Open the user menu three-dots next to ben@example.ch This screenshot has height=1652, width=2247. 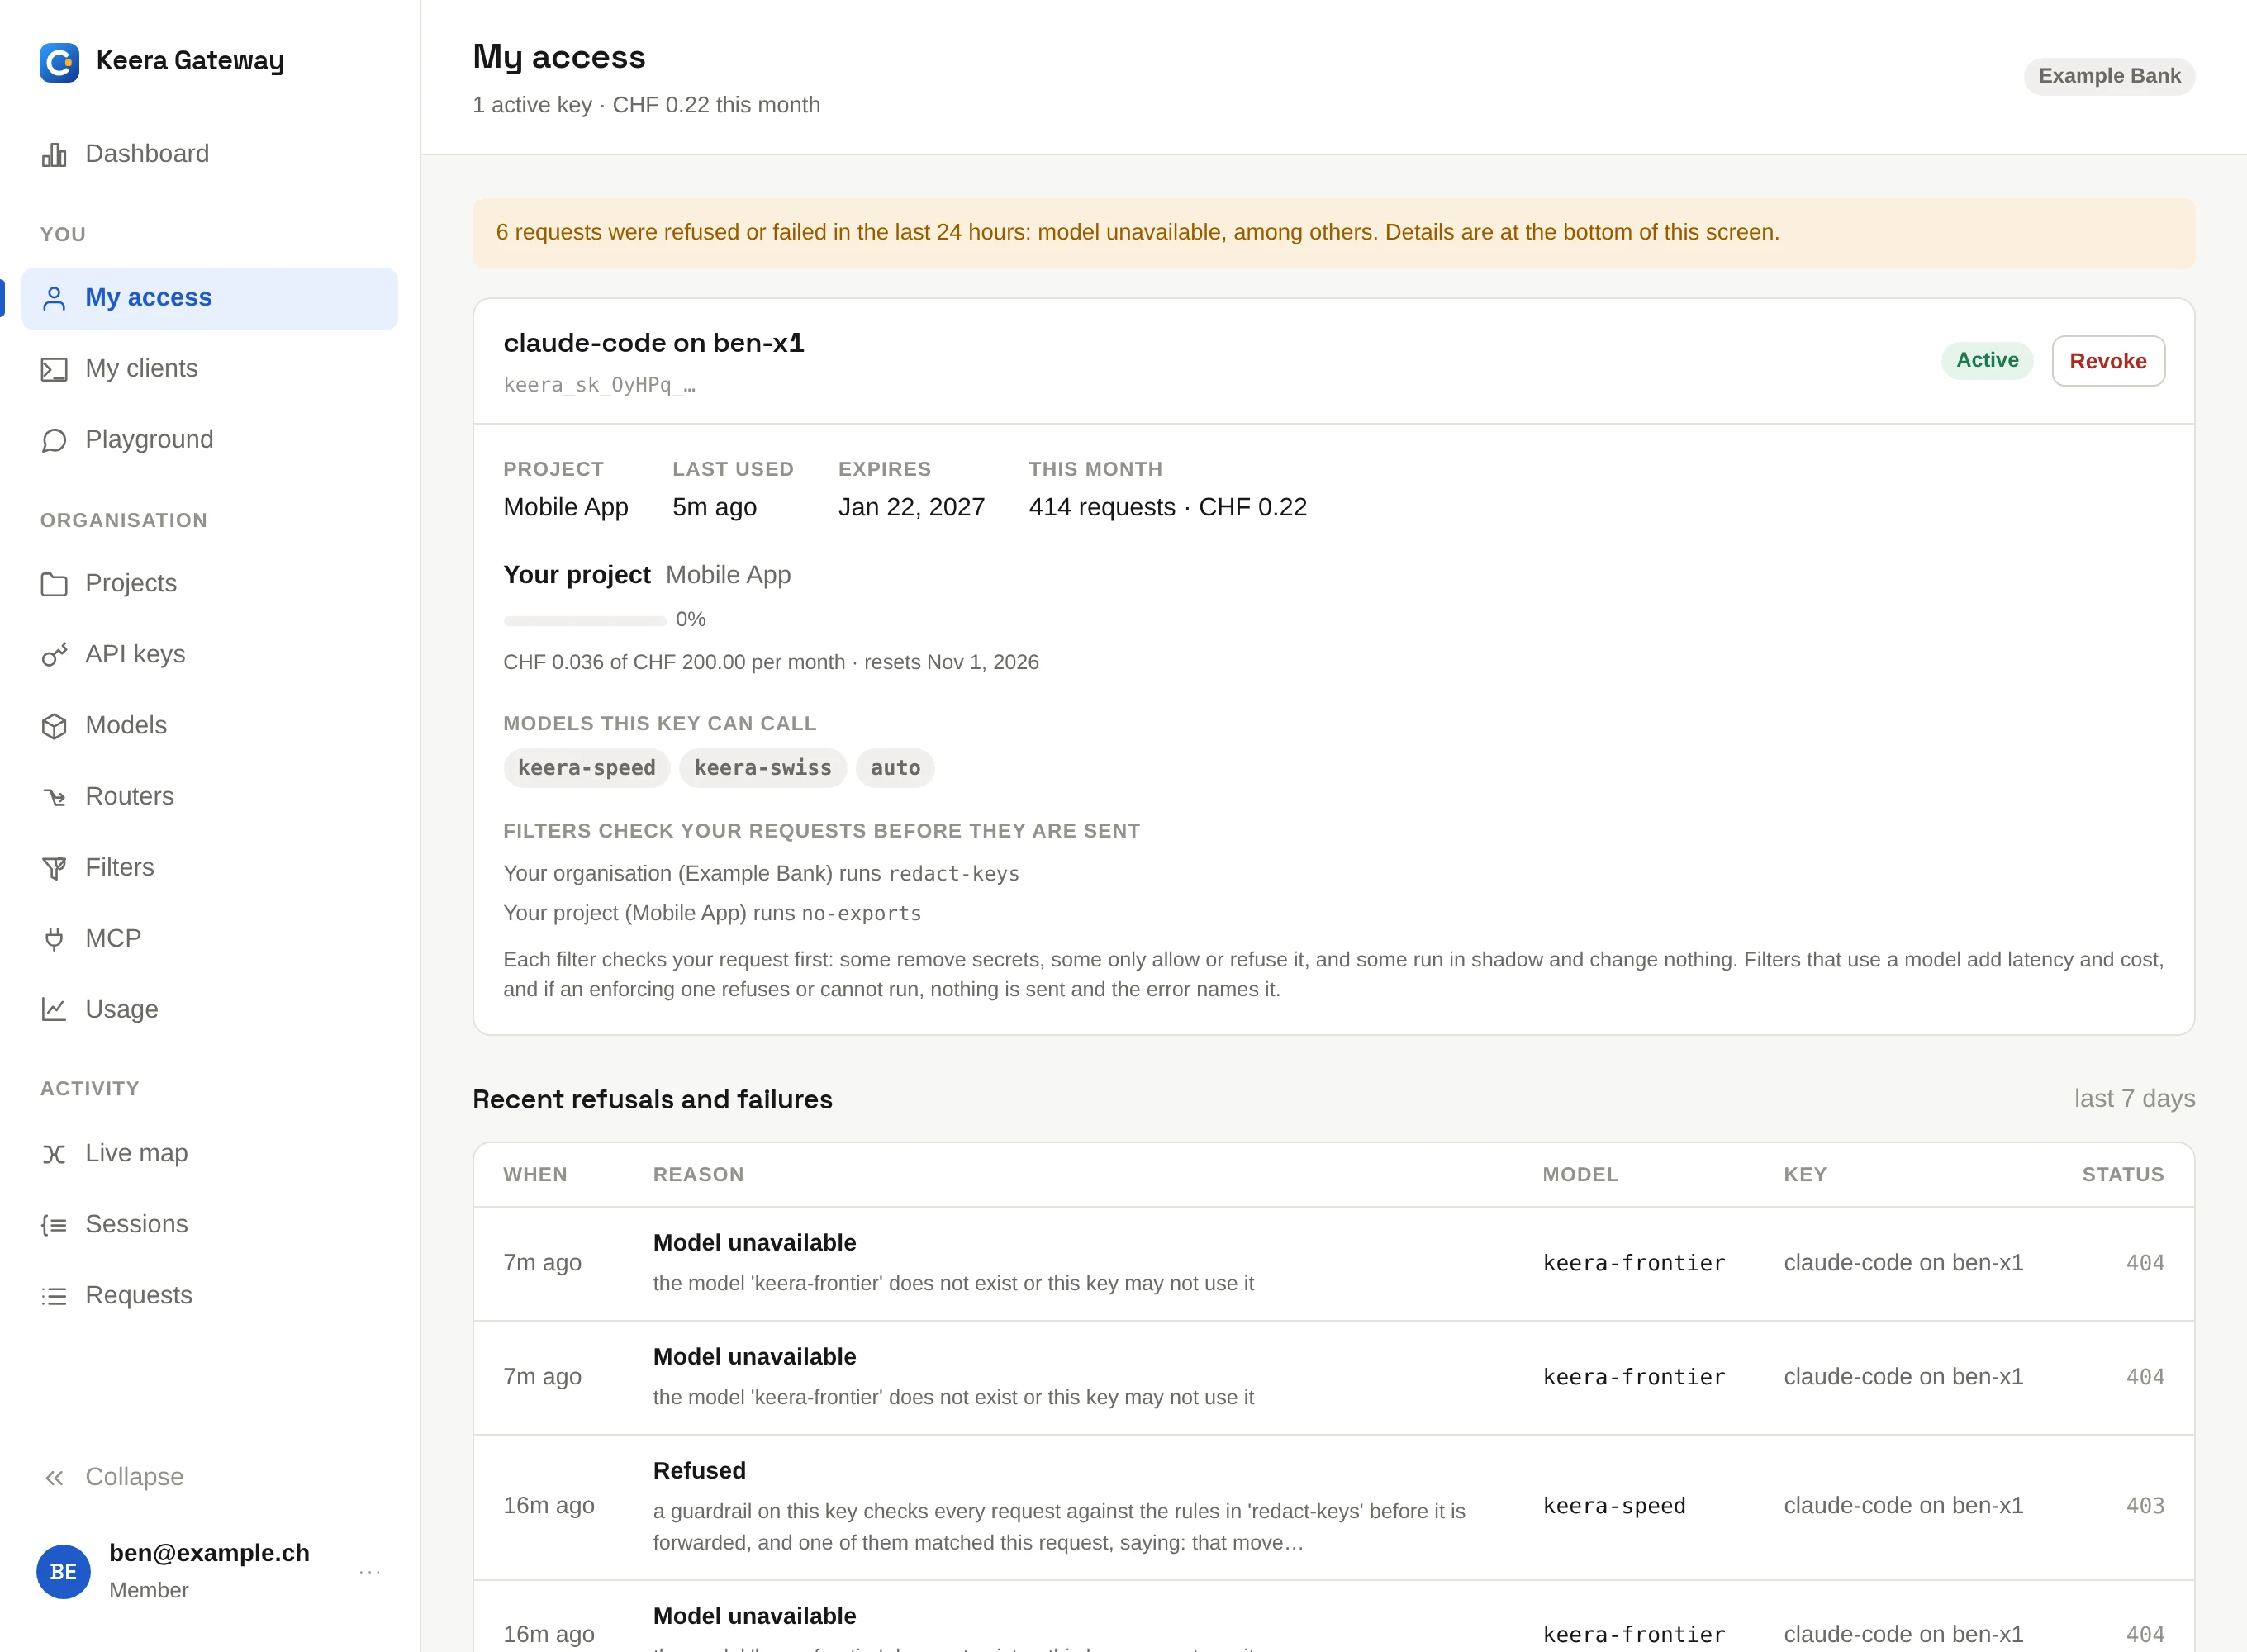(x=370, y=1572)
